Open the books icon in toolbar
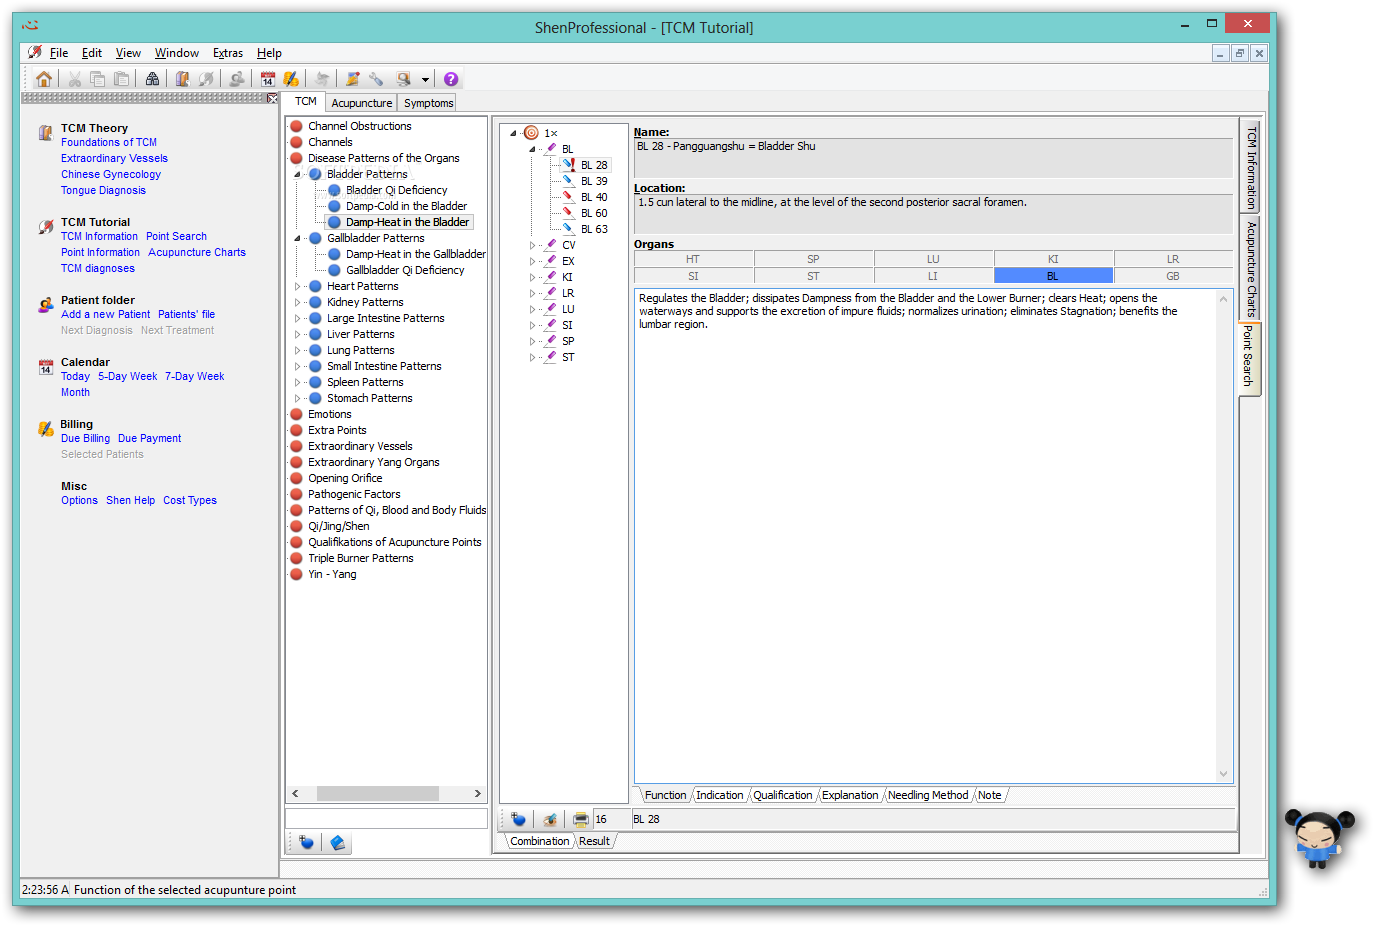1375x926 pixels. pos(182,79)
